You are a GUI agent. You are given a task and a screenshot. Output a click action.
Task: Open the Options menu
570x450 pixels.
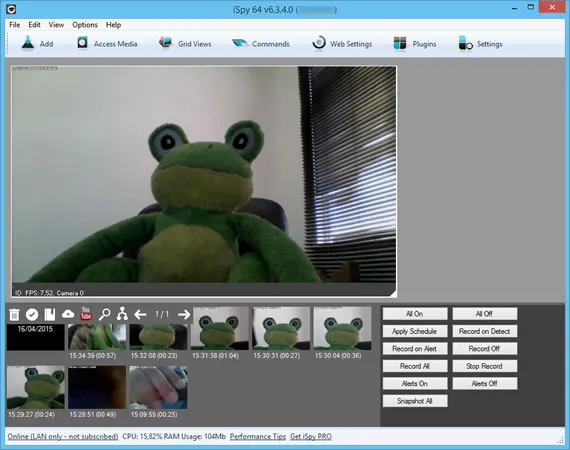(85, 25)
